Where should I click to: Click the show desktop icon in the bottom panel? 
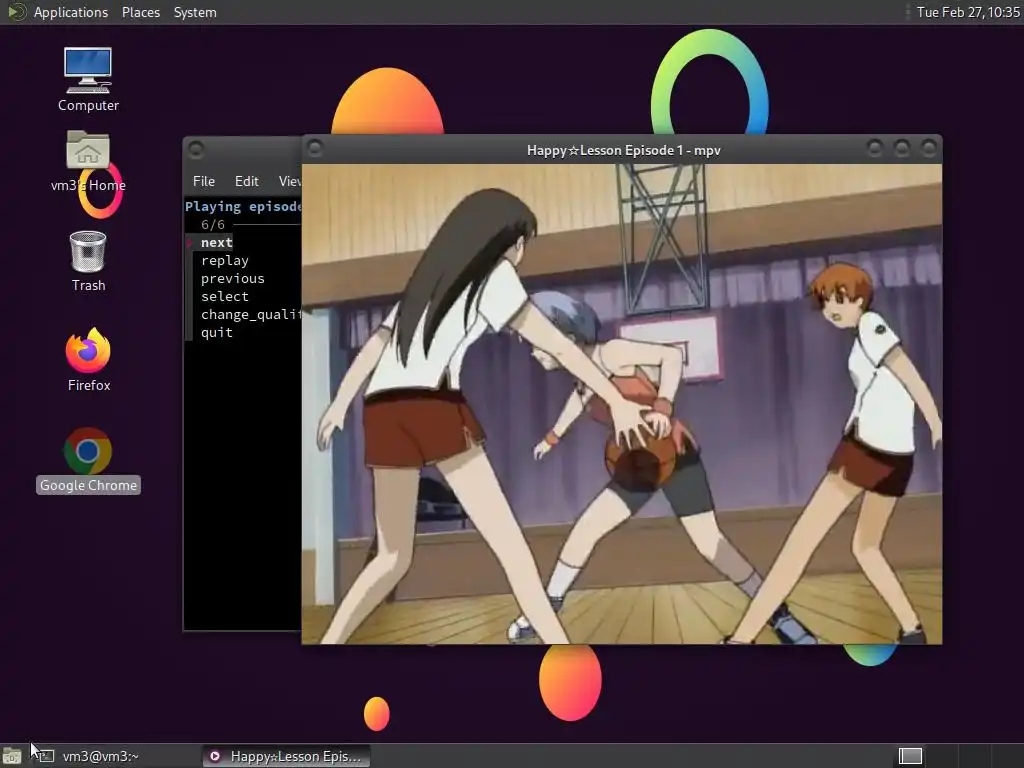12,756
